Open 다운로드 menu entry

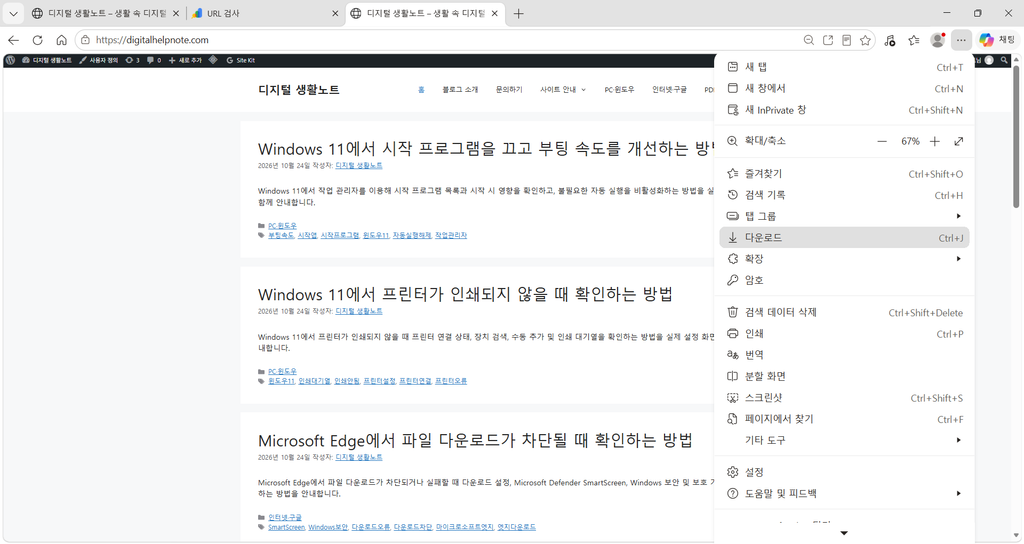click(844, 238)
